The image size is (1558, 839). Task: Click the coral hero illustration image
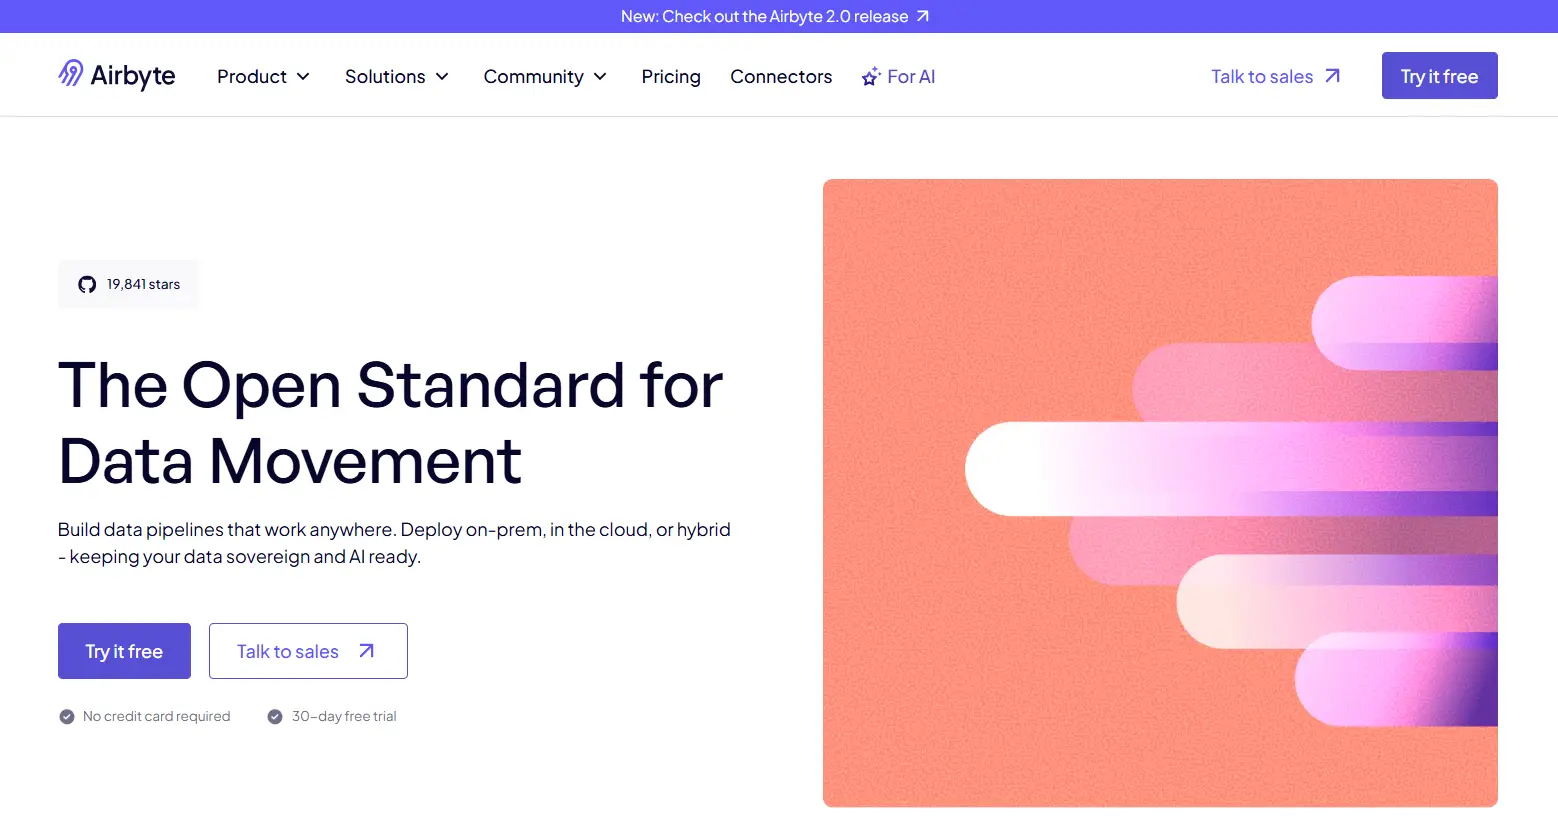1160,493
